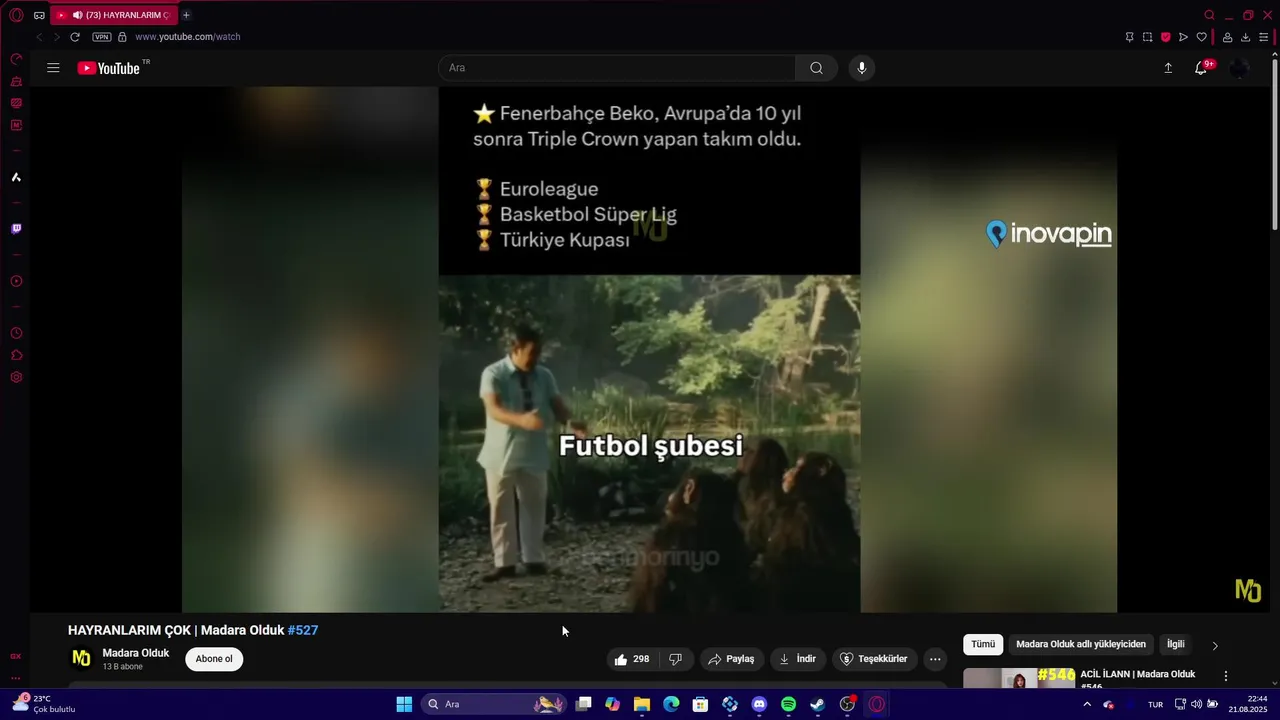
Task: Open YouTube account avatar menu
Action: pos(1239,68)
